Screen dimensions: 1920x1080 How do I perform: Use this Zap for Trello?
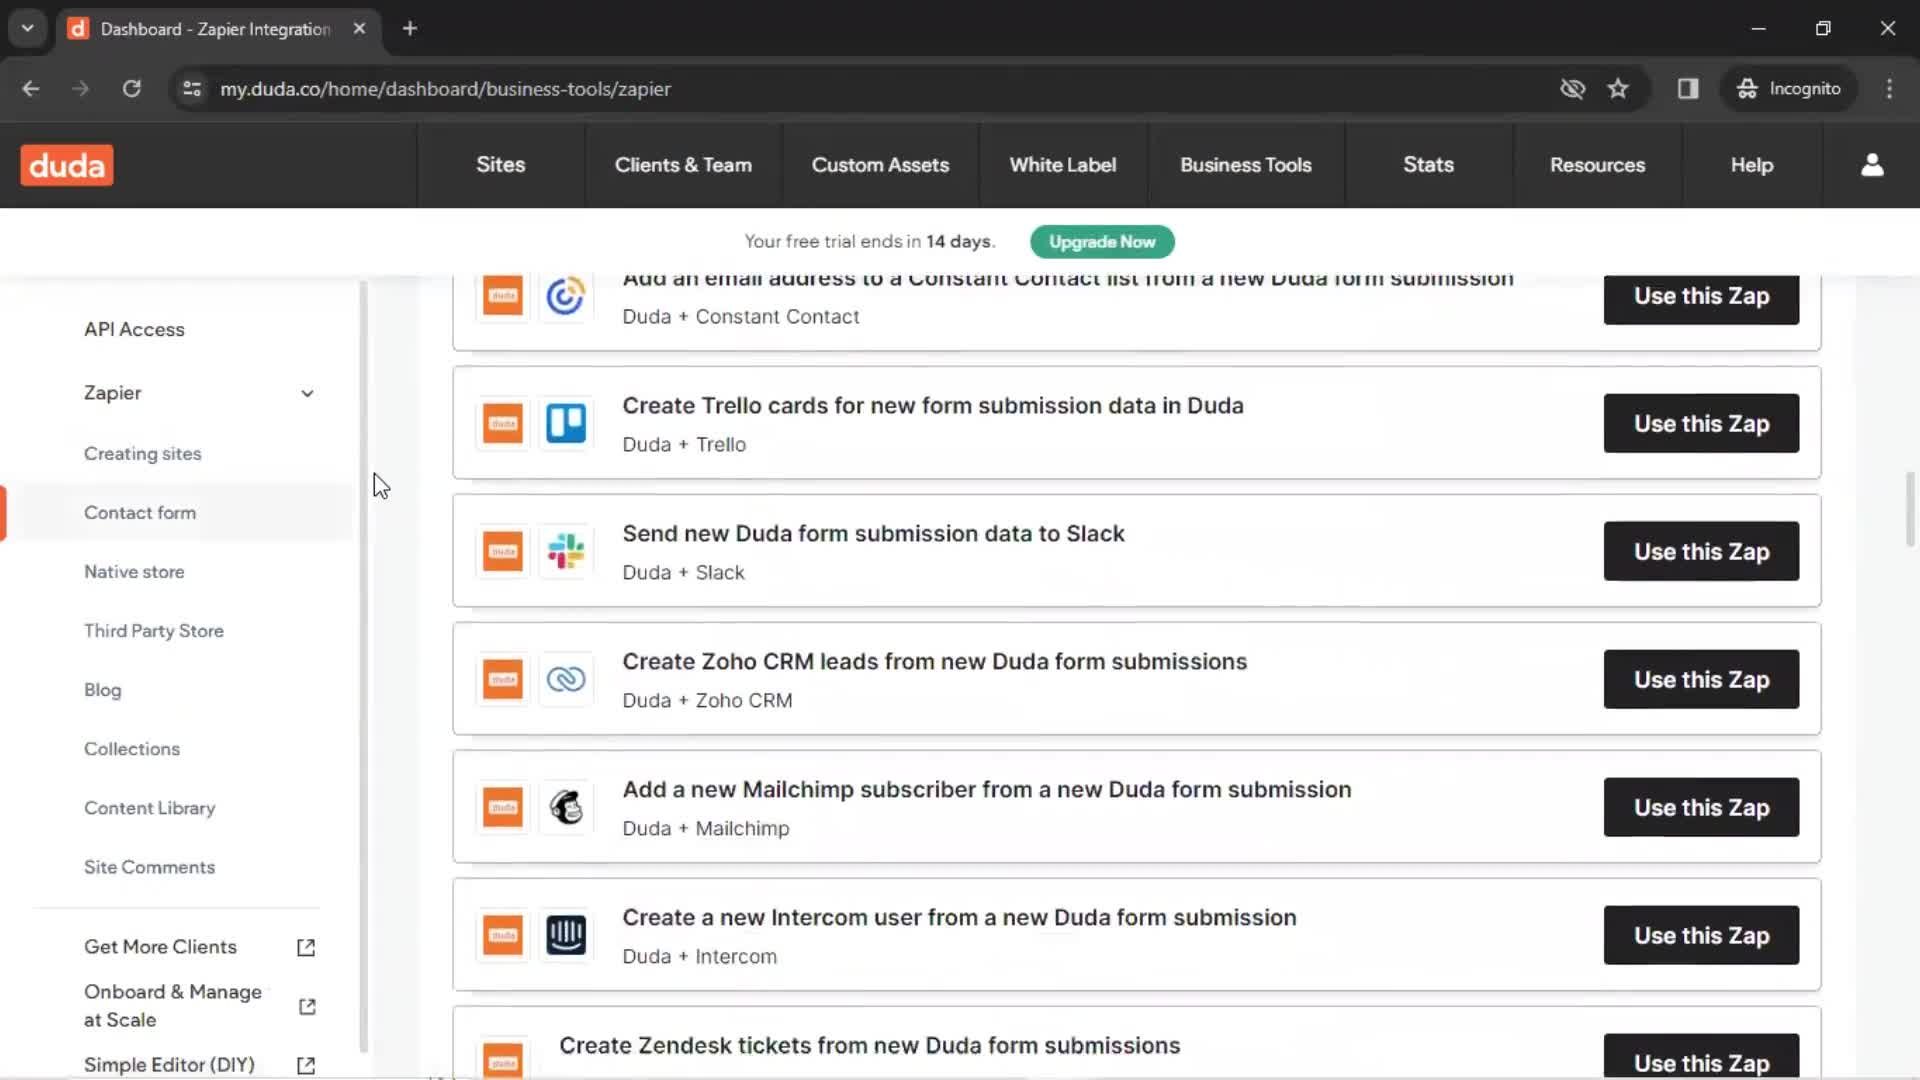pyautogui.click(x=1701, y=423)
